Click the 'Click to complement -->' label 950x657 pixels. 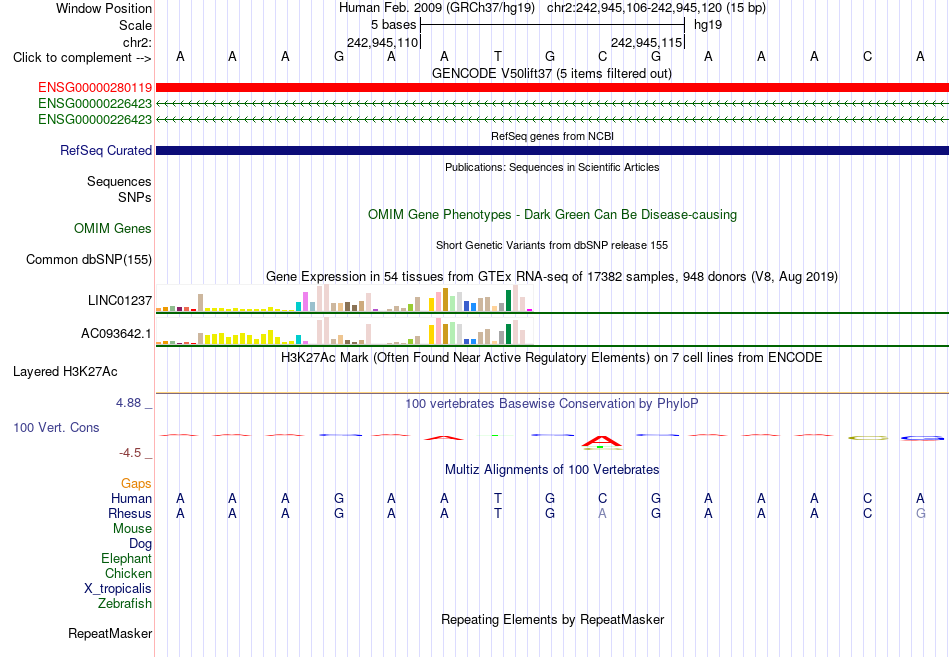[x=82, y=58]
